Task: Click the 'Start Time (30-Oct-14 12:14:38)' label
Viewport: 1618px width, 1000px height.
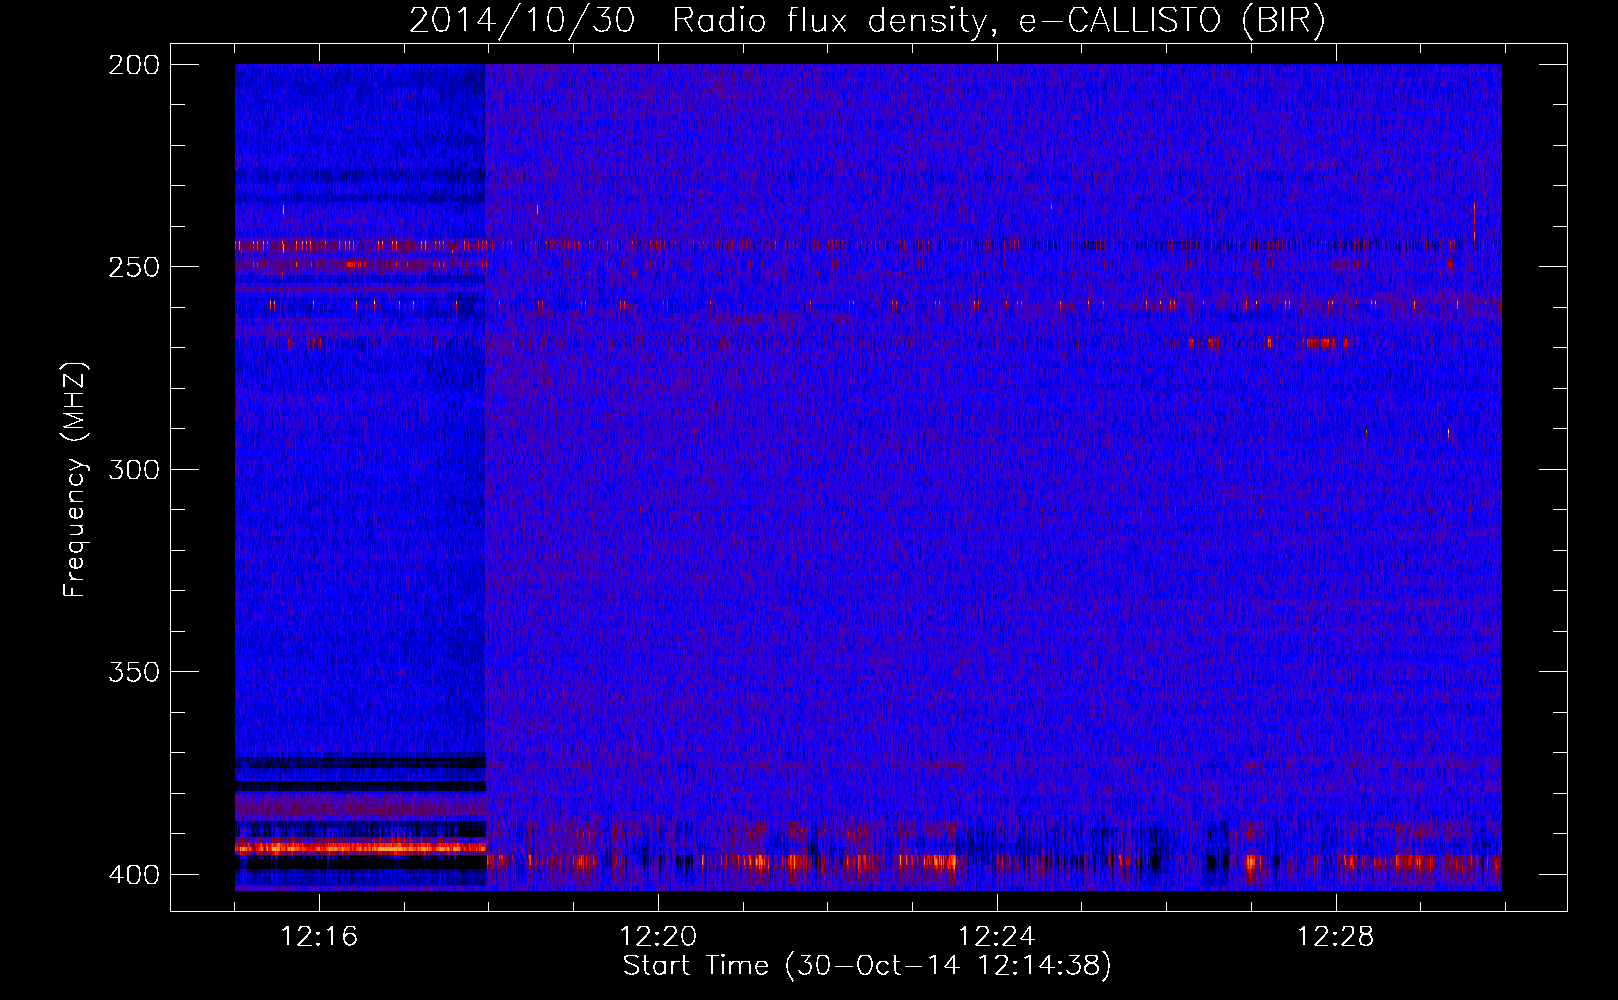Action: pyautogui.click(x=867, y=966)
